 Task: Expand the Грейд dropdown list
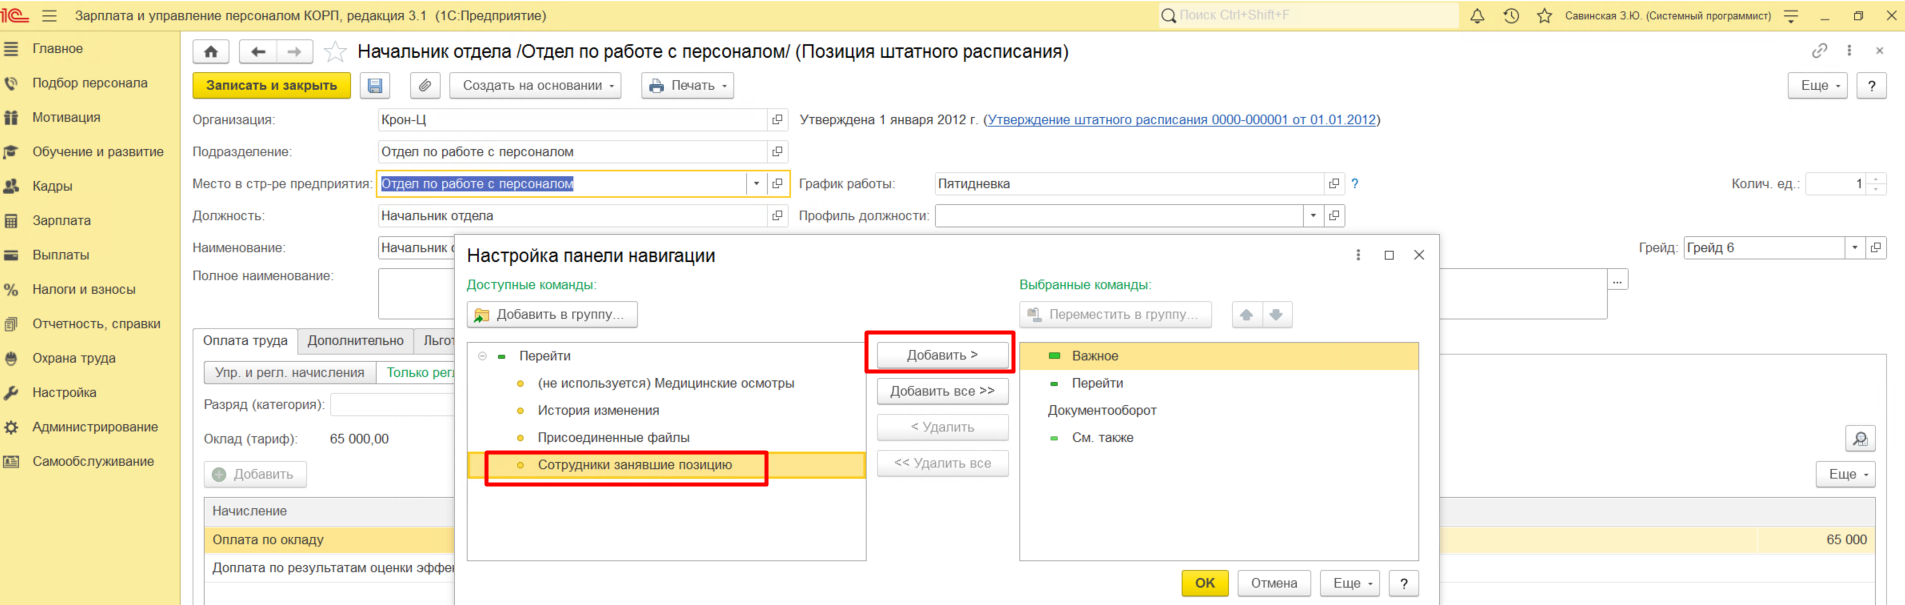pos(1855,248)
